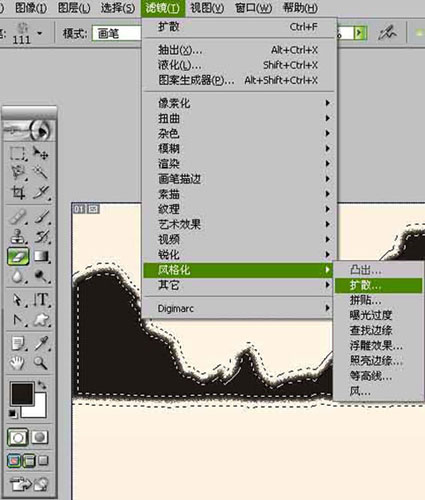Select the Rectangular Marquee tool
The height and width of the screenshot is (500, 425).
tap(17, 153)
